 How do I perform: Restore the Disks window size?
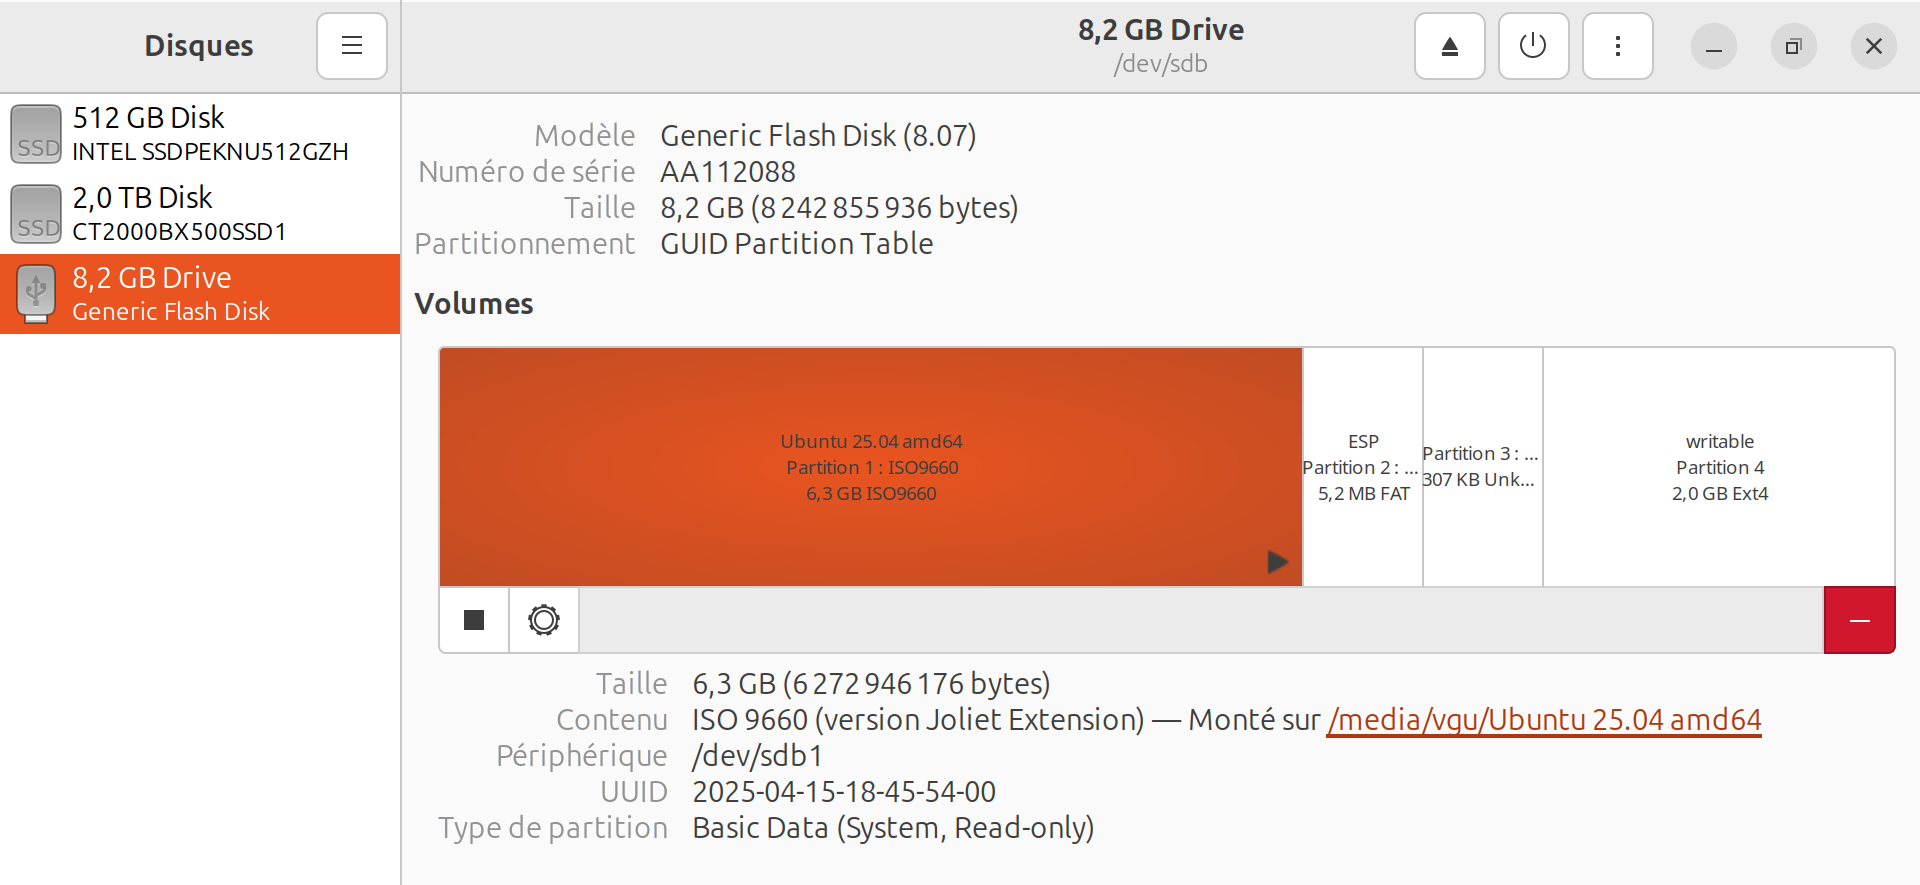pos(1794,46)
